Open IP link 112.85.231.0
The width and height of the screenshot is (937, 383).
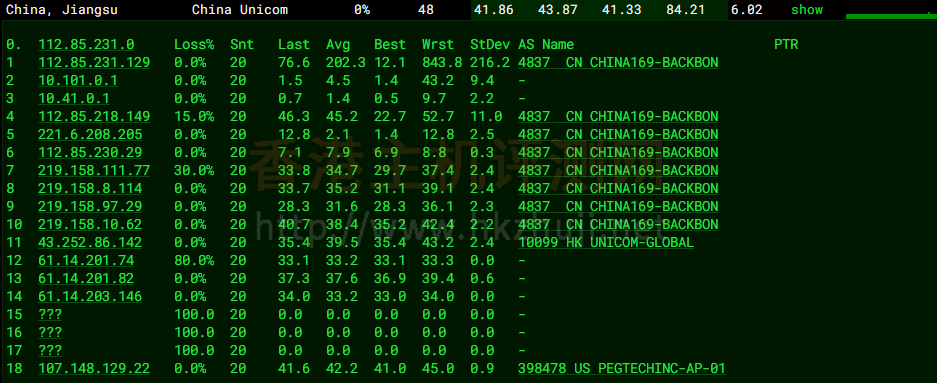click(86, 44)
